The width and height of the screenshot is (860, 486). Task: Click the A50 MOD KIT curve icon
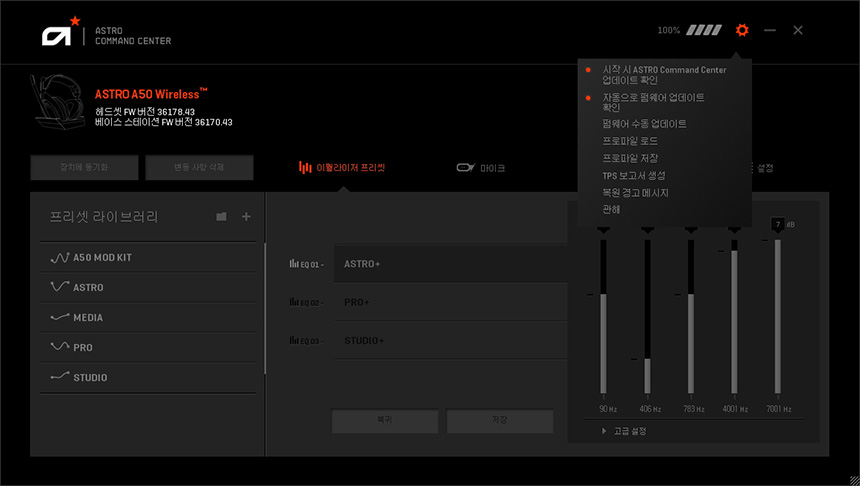pyautogui.click(x=60, y=258)
